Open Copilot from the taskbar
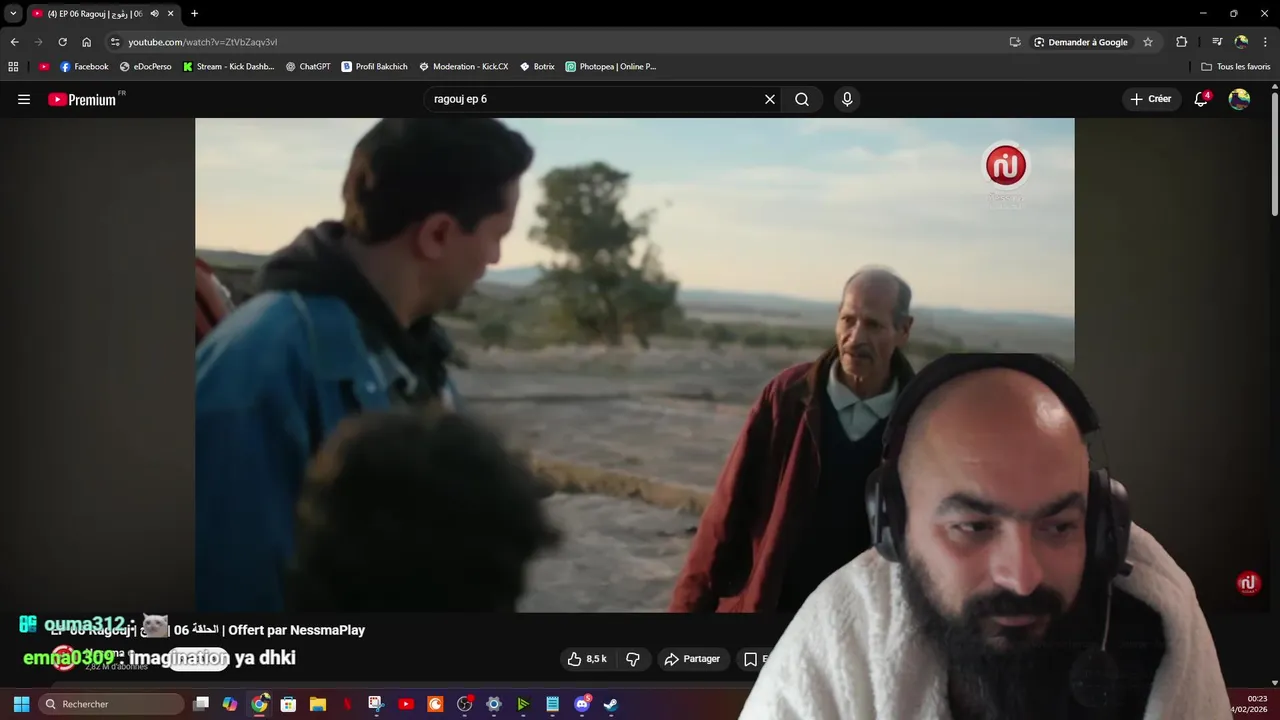 point(230,704)
